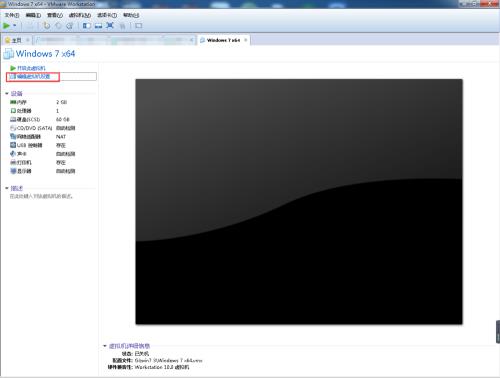Close the Windows 7 x64 tab
The height and width of the screenshot is (378, 500).
[246, 40]
